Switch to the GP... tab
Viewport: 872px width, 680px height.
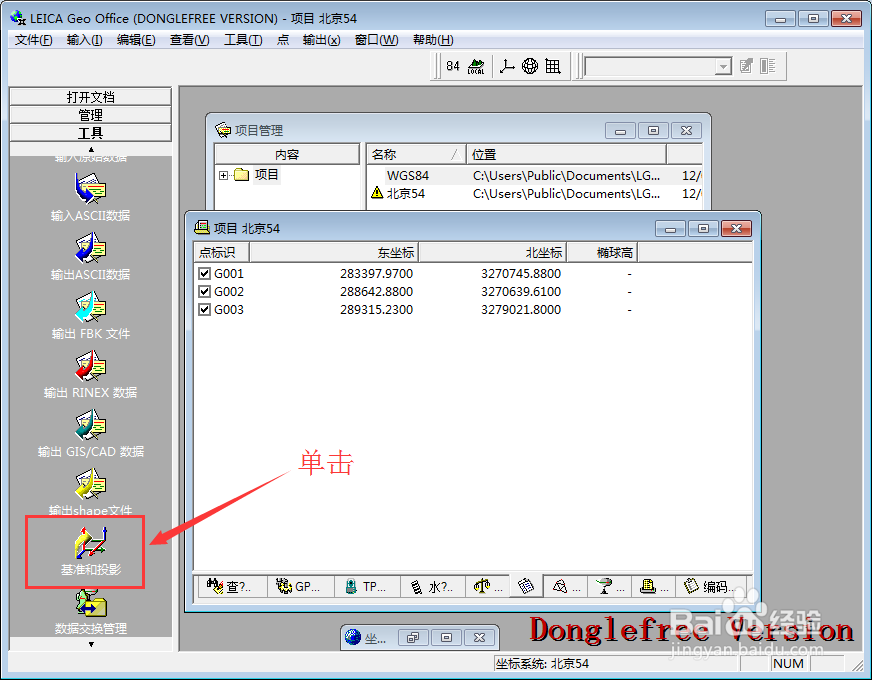pyautogui.click(x=300, y=586)
